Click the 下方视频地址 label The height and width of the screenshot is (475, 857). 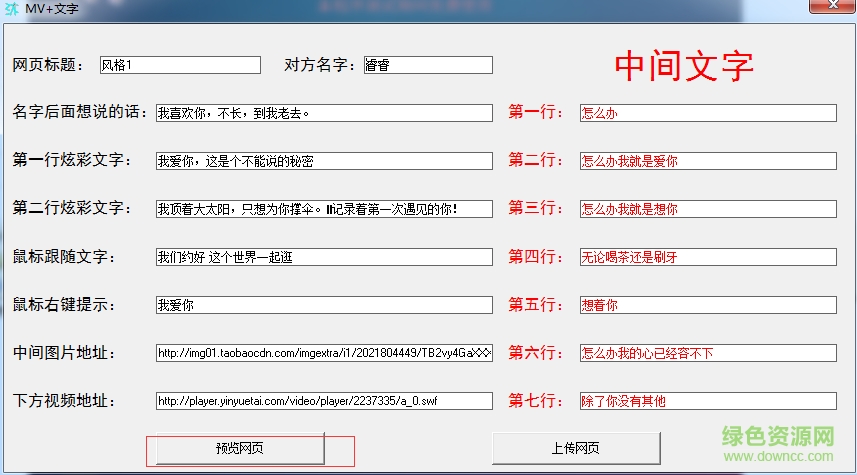click(63, 401)
